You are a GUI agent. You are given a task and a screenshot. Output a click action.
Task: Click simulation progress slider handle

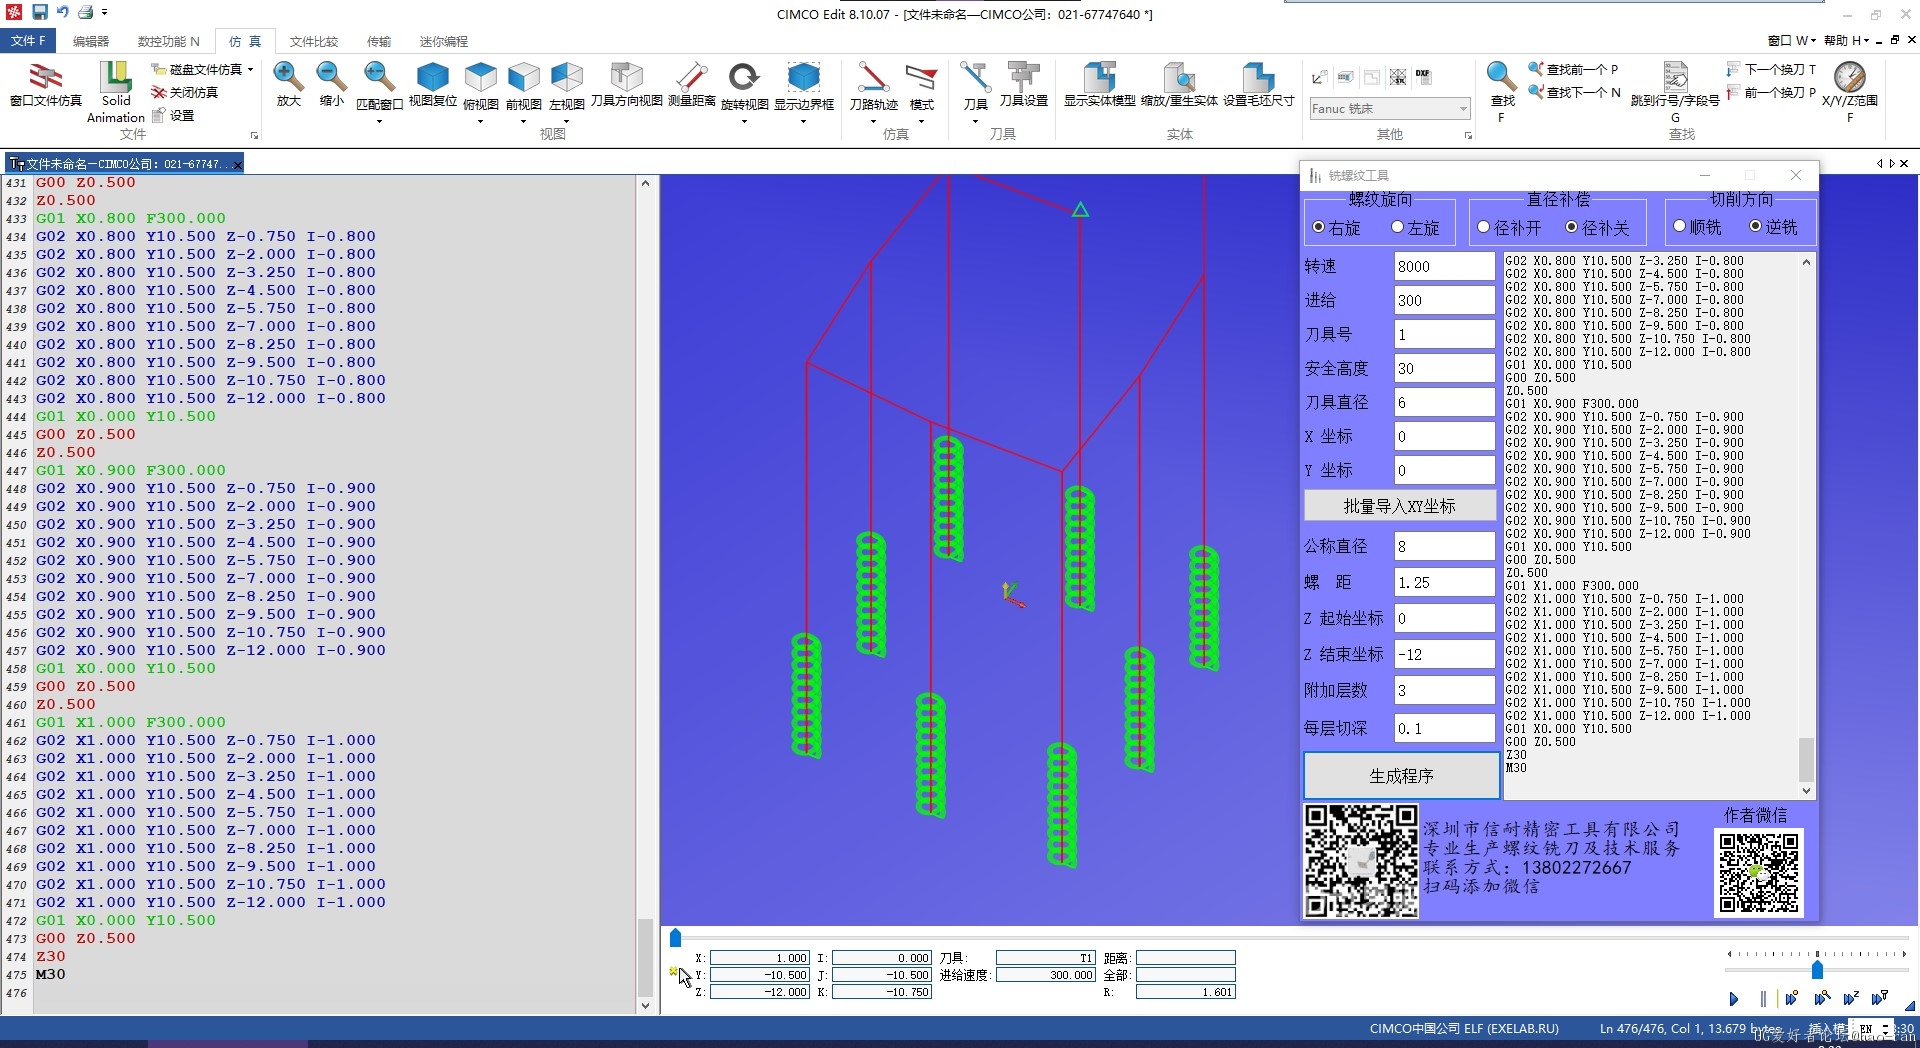675,937
